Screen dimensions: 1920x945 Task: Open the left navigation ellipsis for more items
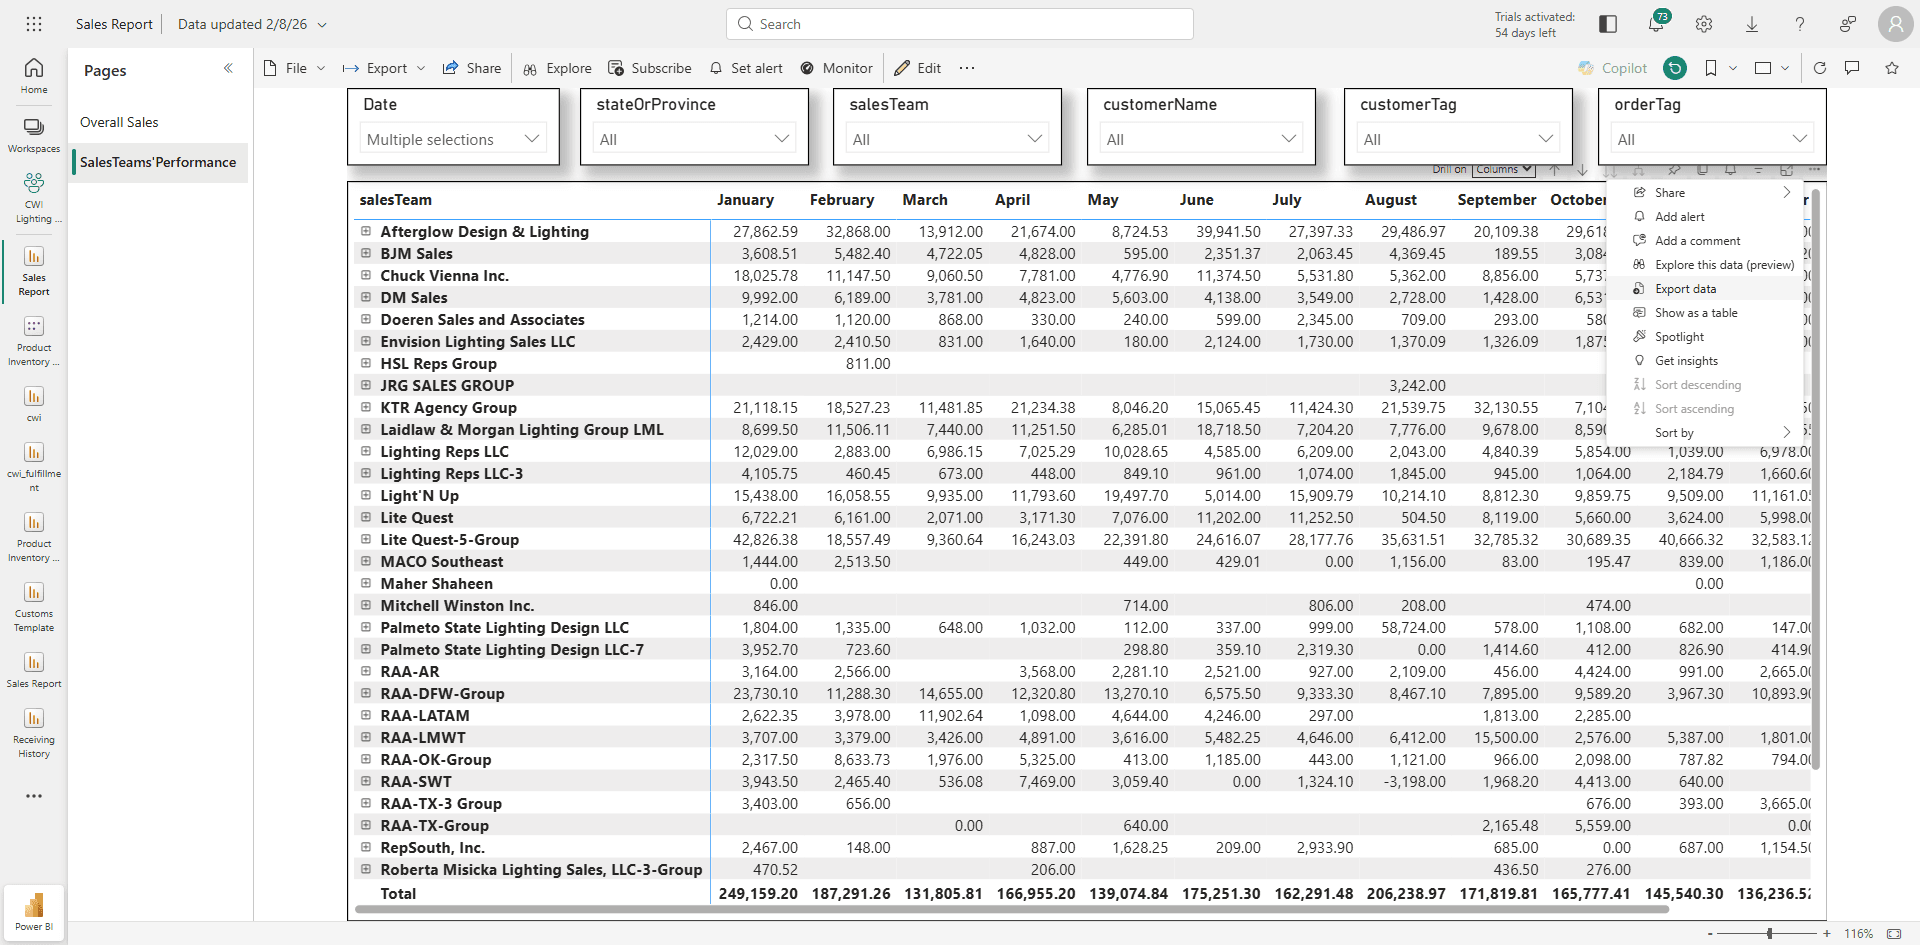tap(34, 796)
